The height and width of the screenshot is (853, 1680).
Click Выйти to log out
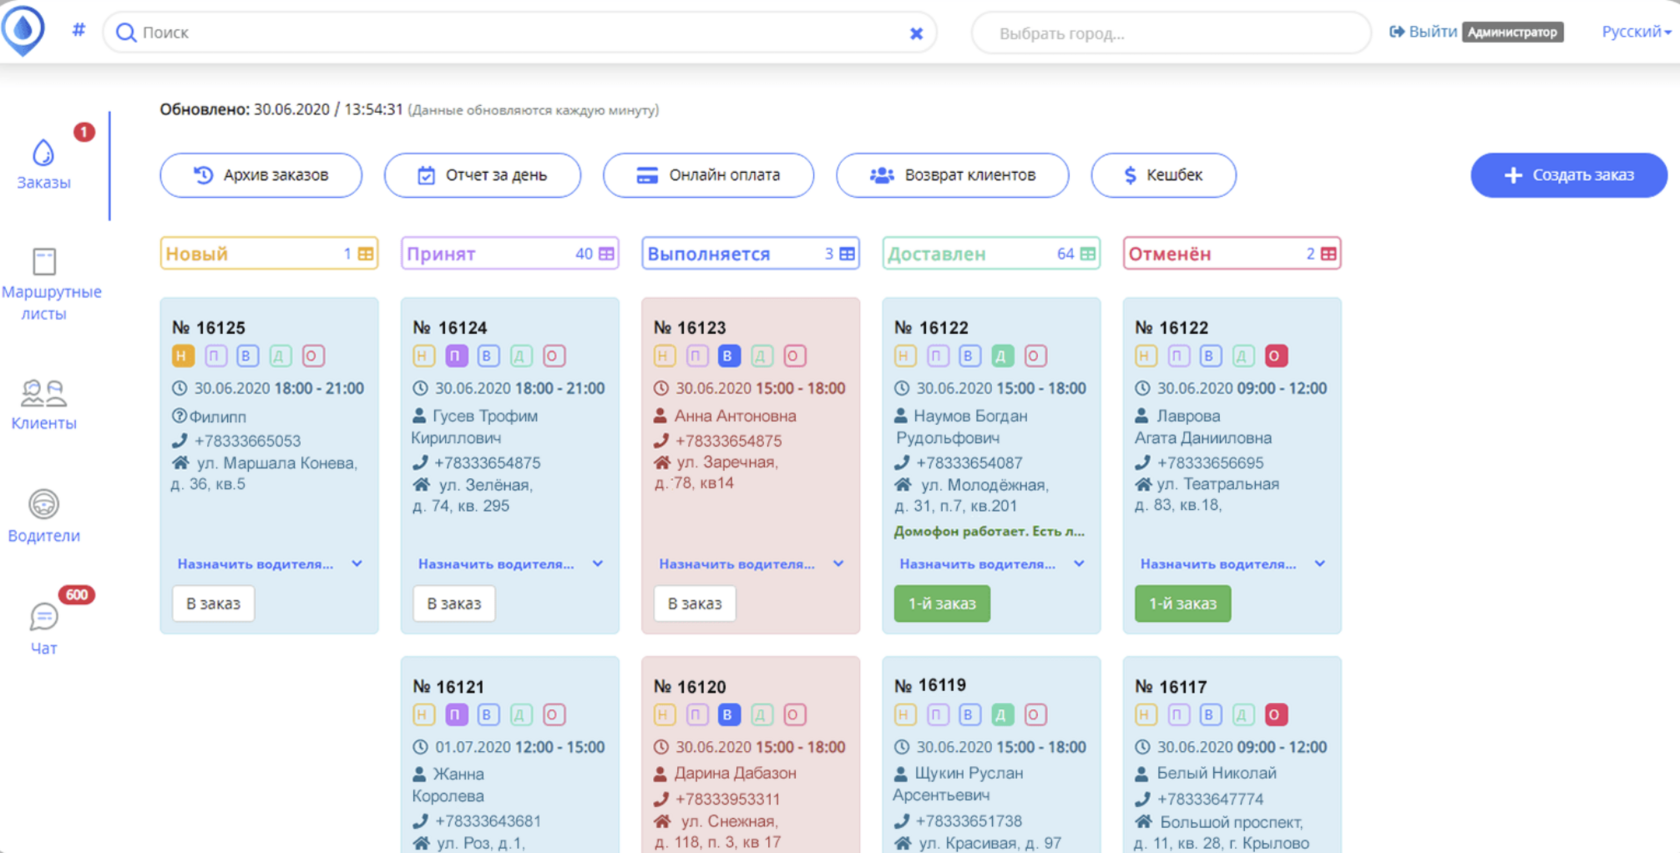(1423, 32)
